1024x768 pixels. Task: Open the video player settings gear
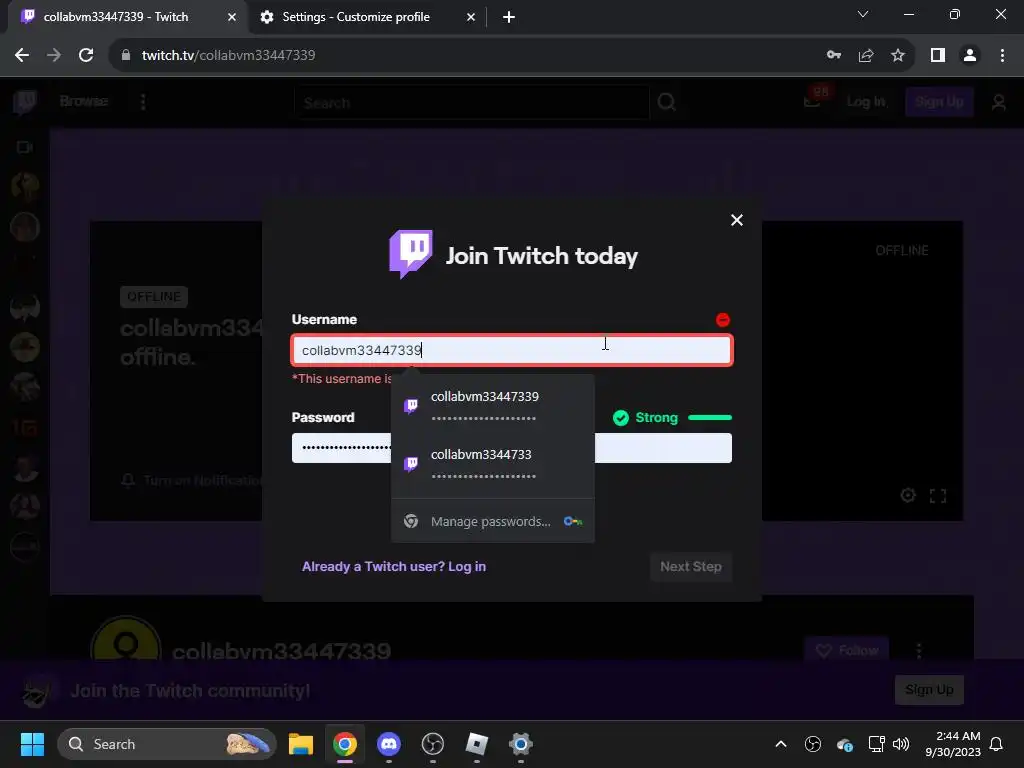[908, 495]
